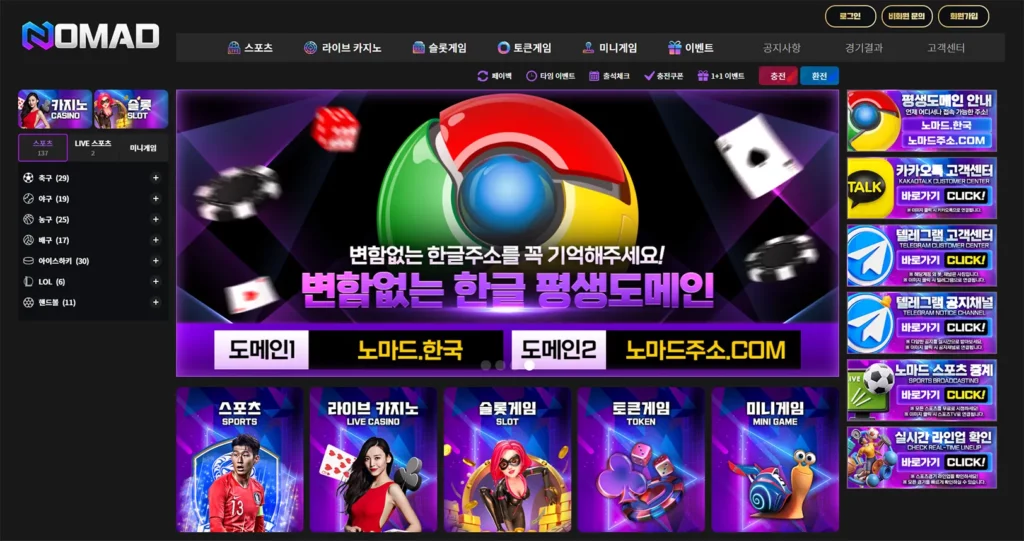This screenshot has width=1024, height=541.
Task: Expand the 농구 (25) category
Action: coord(155,220)
